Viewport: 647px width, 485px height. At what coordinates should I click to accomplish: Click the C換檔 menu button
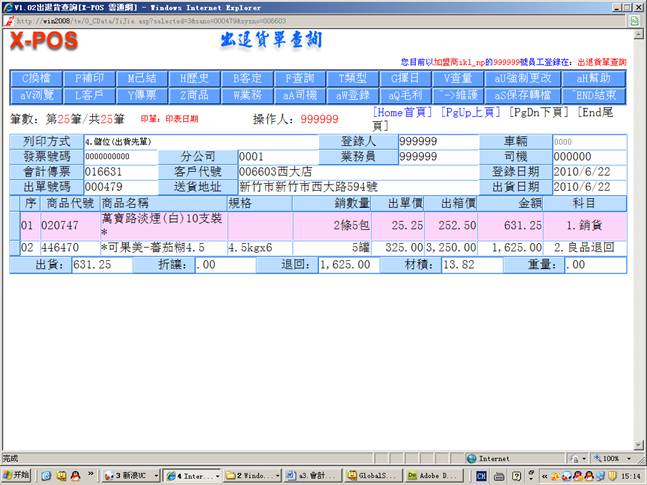click(x=37, y=77)
